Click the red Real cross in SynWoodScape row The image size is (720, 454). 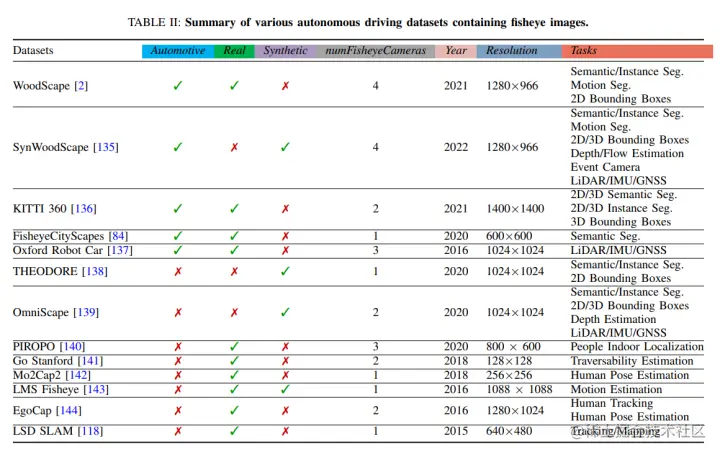tap(234, 147)
